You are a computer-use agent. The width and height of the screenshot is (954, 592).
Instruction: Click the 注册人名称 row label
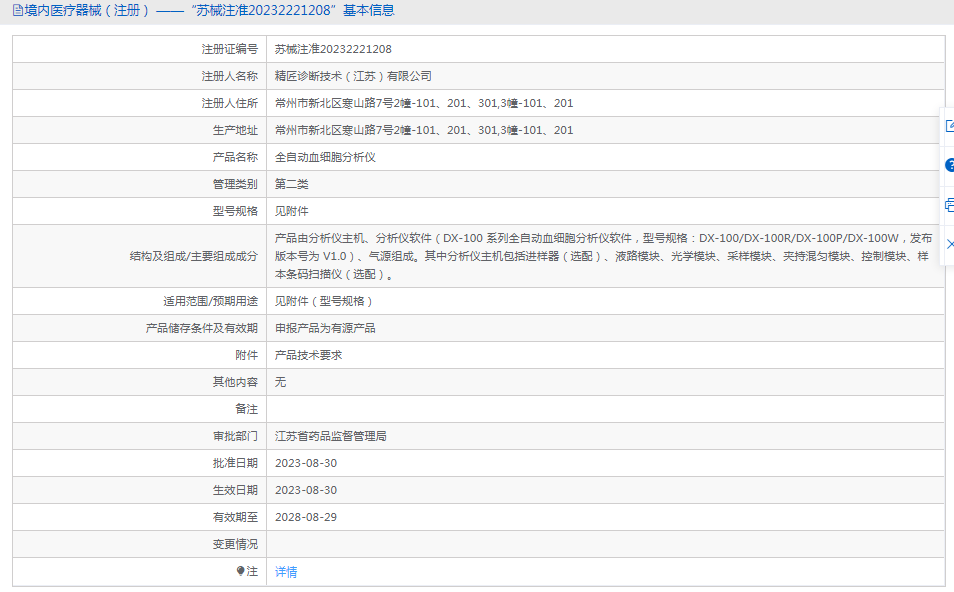pyautogui.click(x=229, y=76)
